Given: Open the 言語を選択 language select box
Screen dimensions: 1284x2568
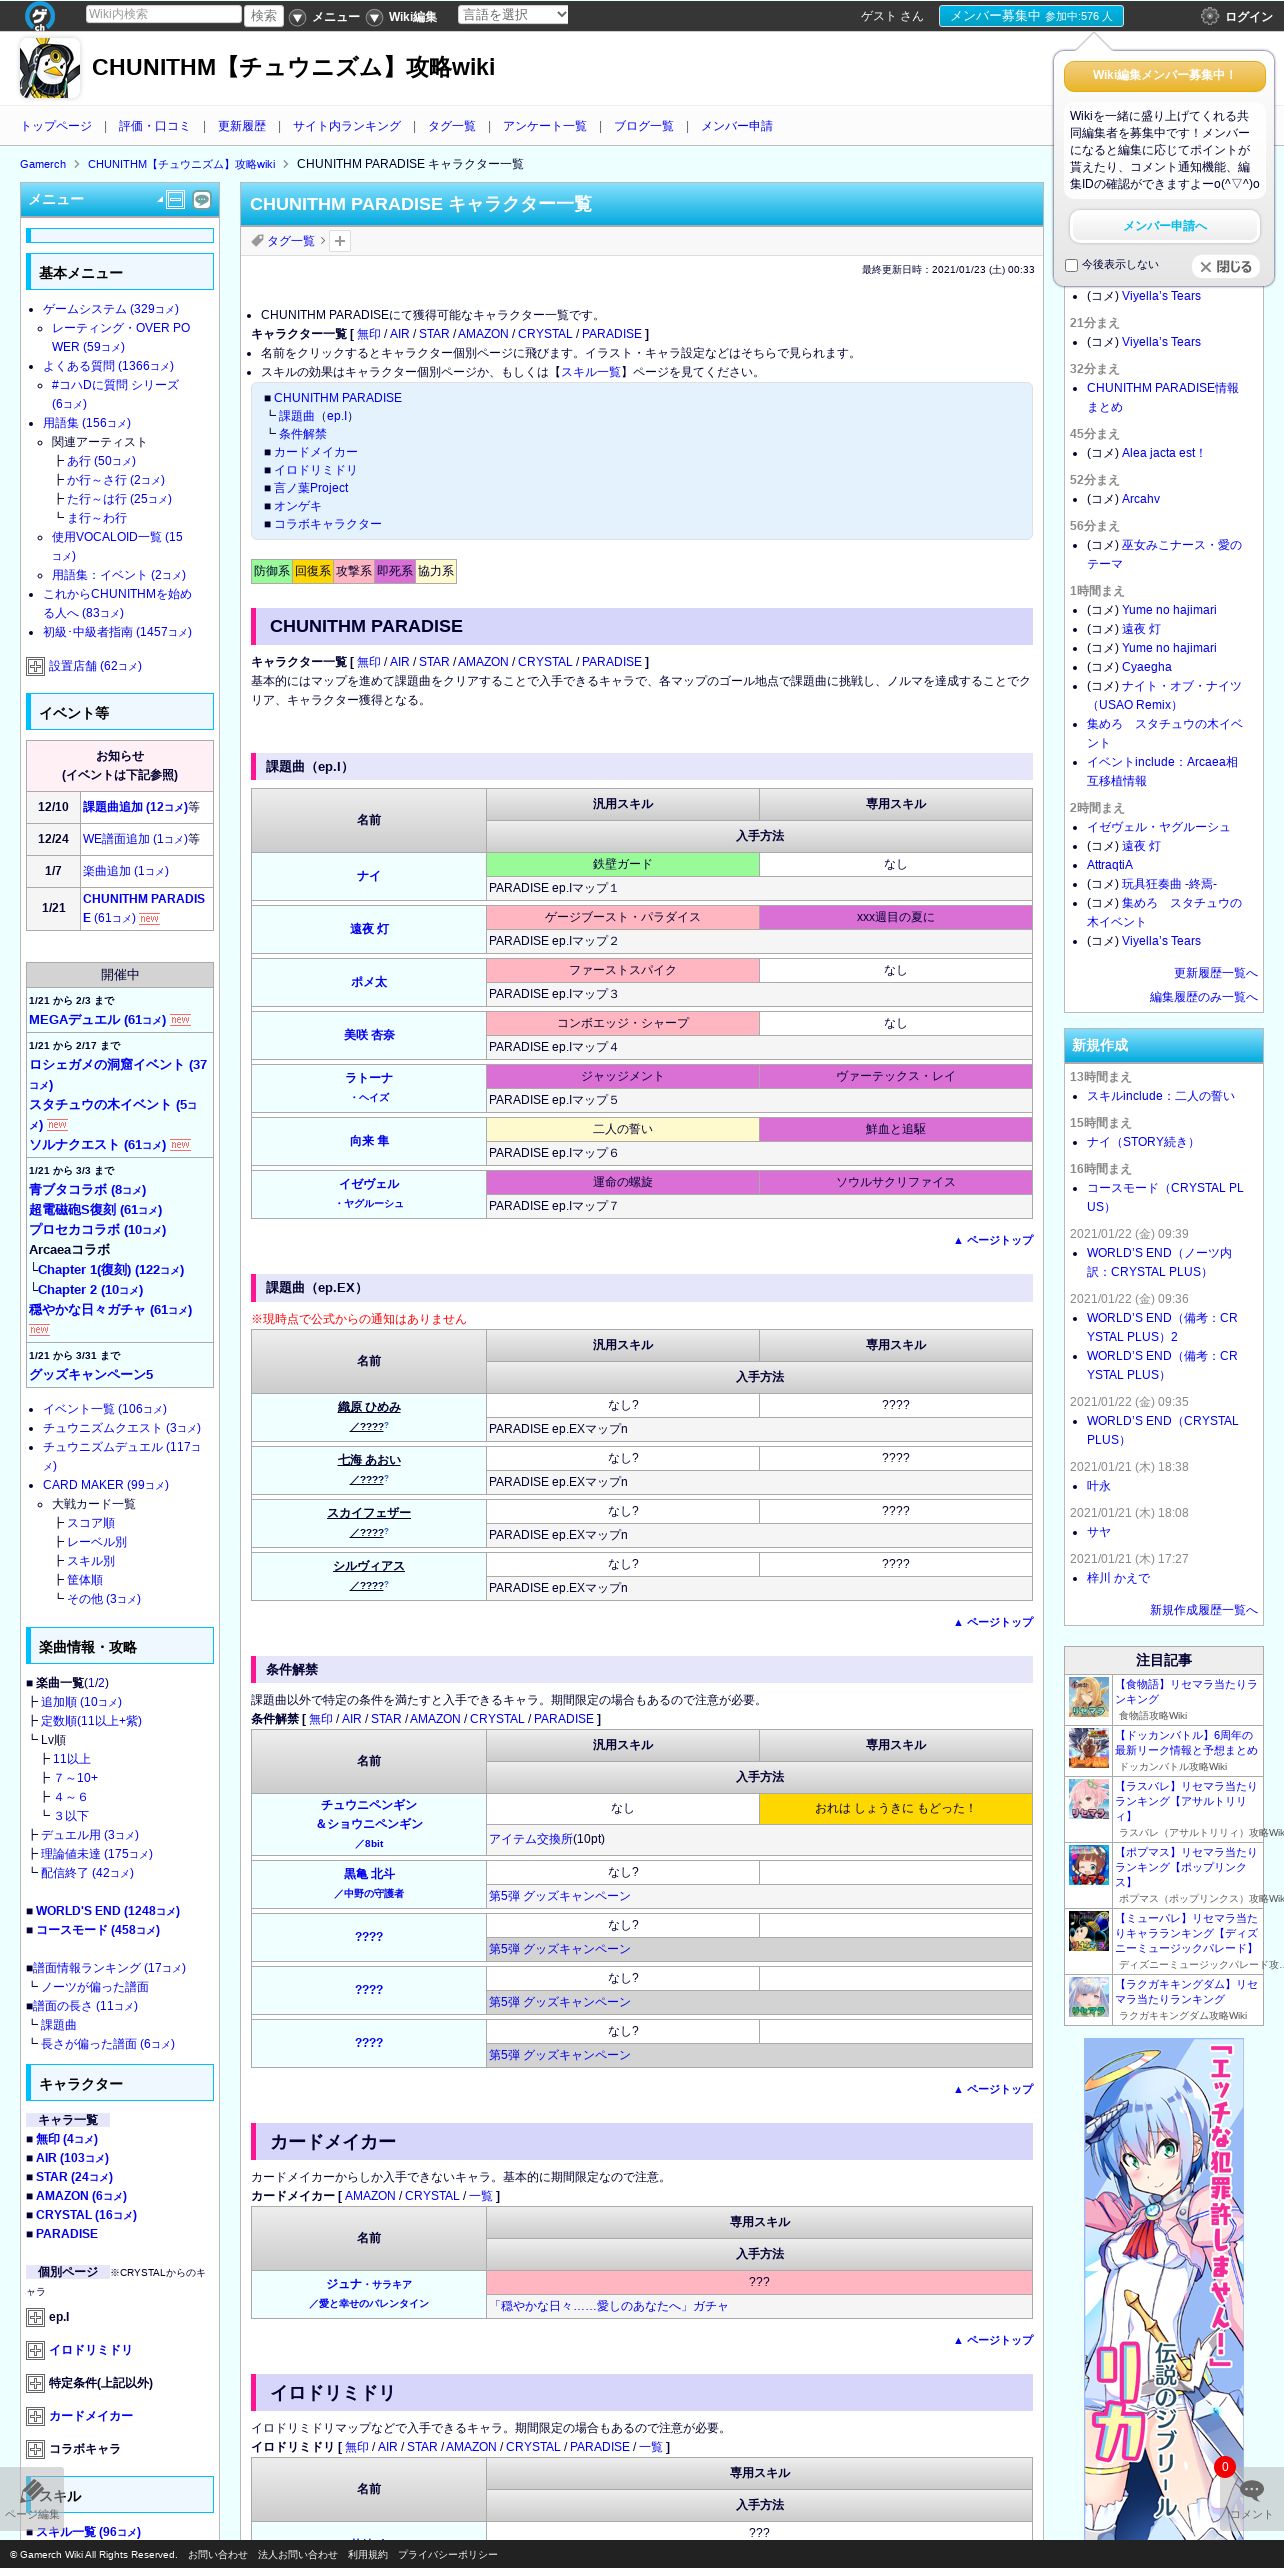Looking at the screenshot, I should click(x=513, y=15).
